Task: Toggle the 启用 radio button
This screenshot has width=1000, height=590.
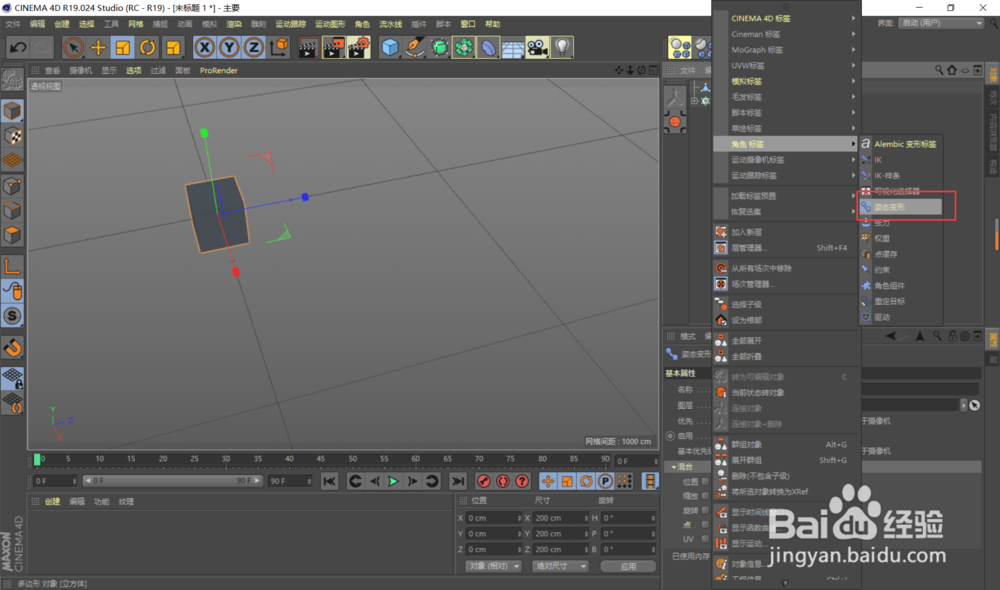Action: point(670,436)
